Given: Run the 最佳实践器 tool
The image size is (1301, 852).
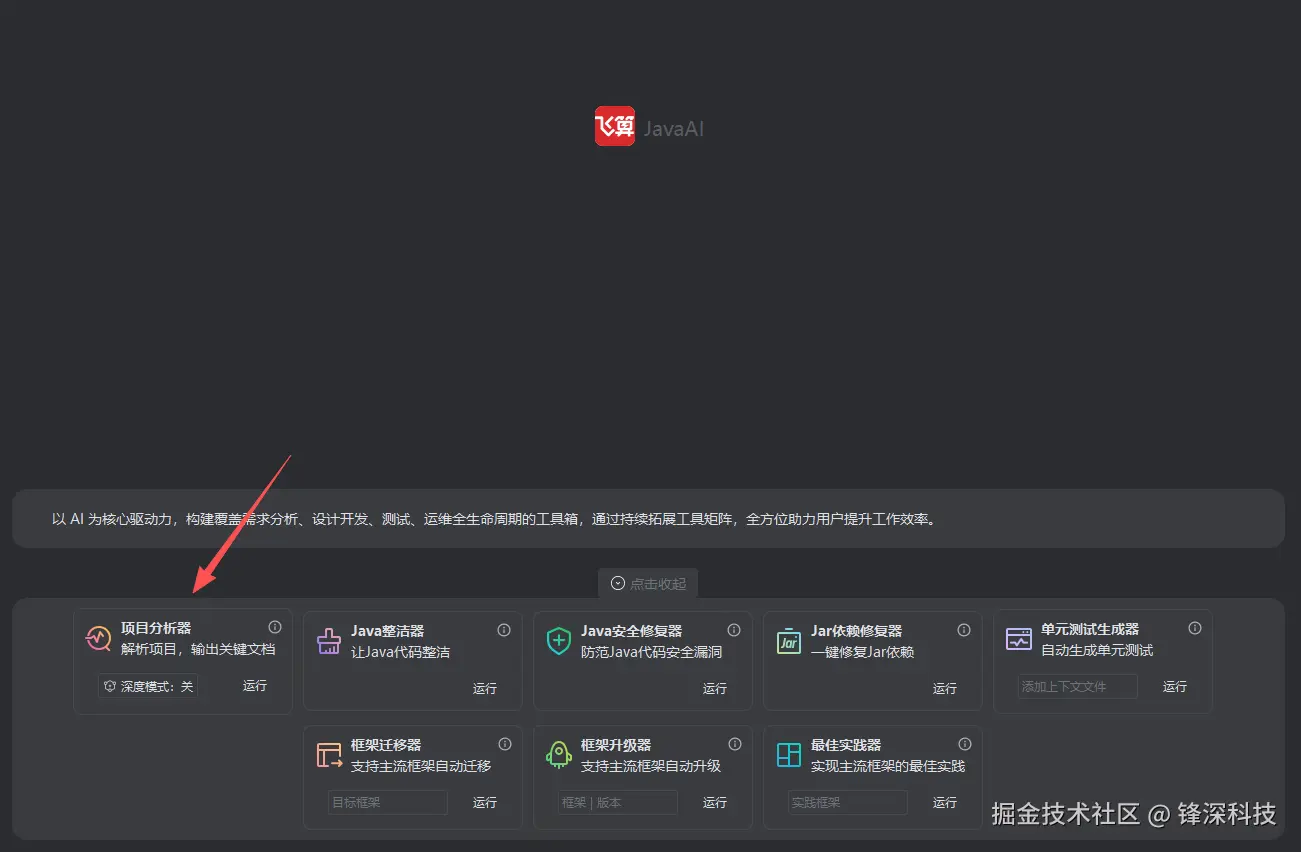Looking at the screenshot, I should (945, 802).
